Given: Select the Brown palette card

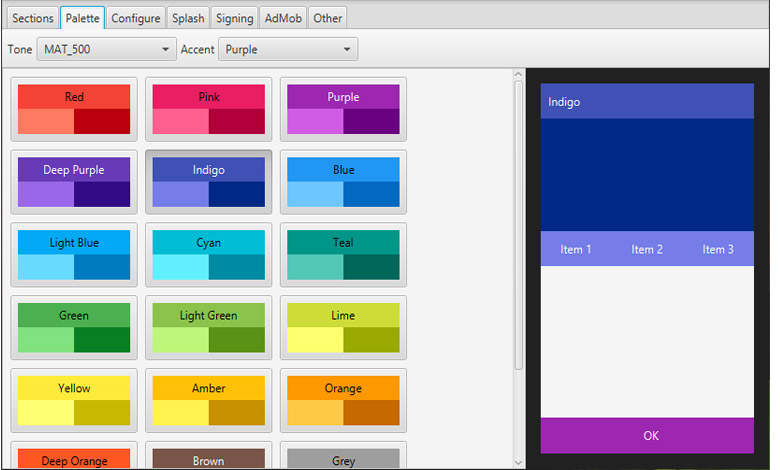Looking at the screenshot, I should click(x=208, y=456).
